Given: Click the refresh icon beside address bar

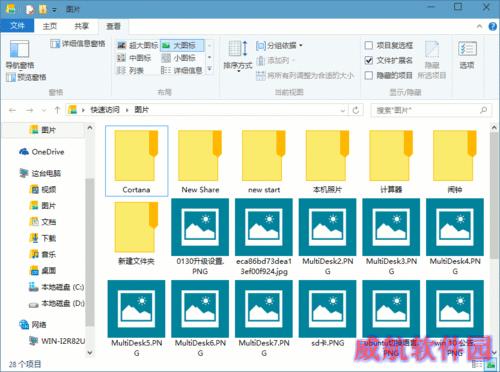Looking at the screenshot, I should point(356,110).
